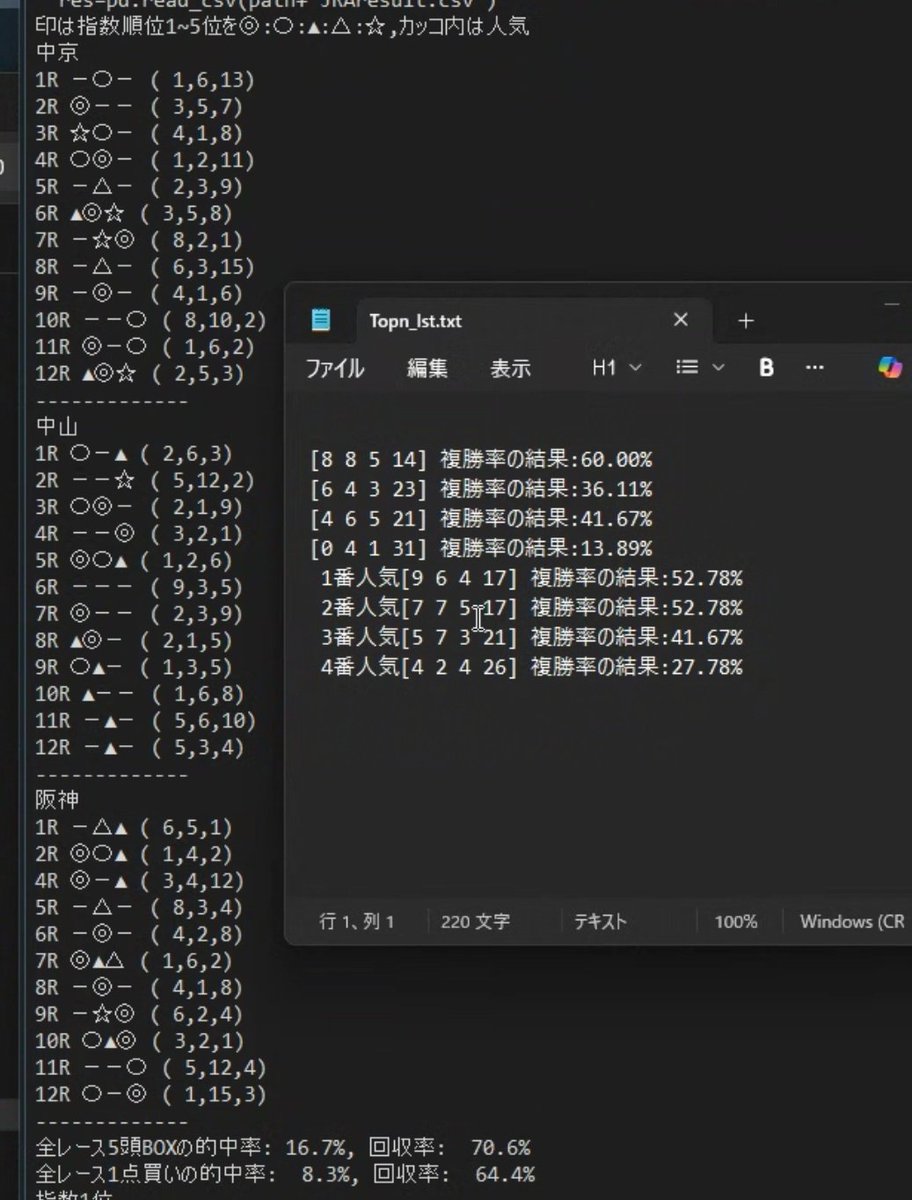This screenshot has width=912, height=1200.
Task: Click 中山 12R row ( 5,3,4)
Action: tap(140, 748)
